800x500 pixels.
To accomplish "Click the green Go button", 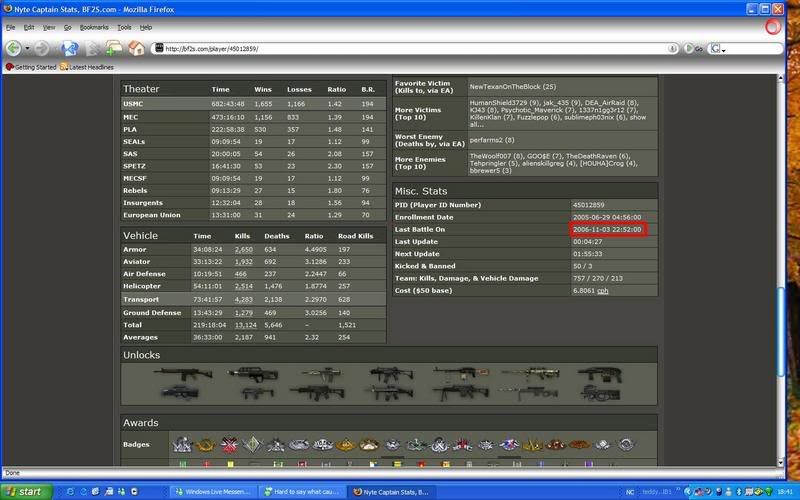I will click(x=693, y=48).
